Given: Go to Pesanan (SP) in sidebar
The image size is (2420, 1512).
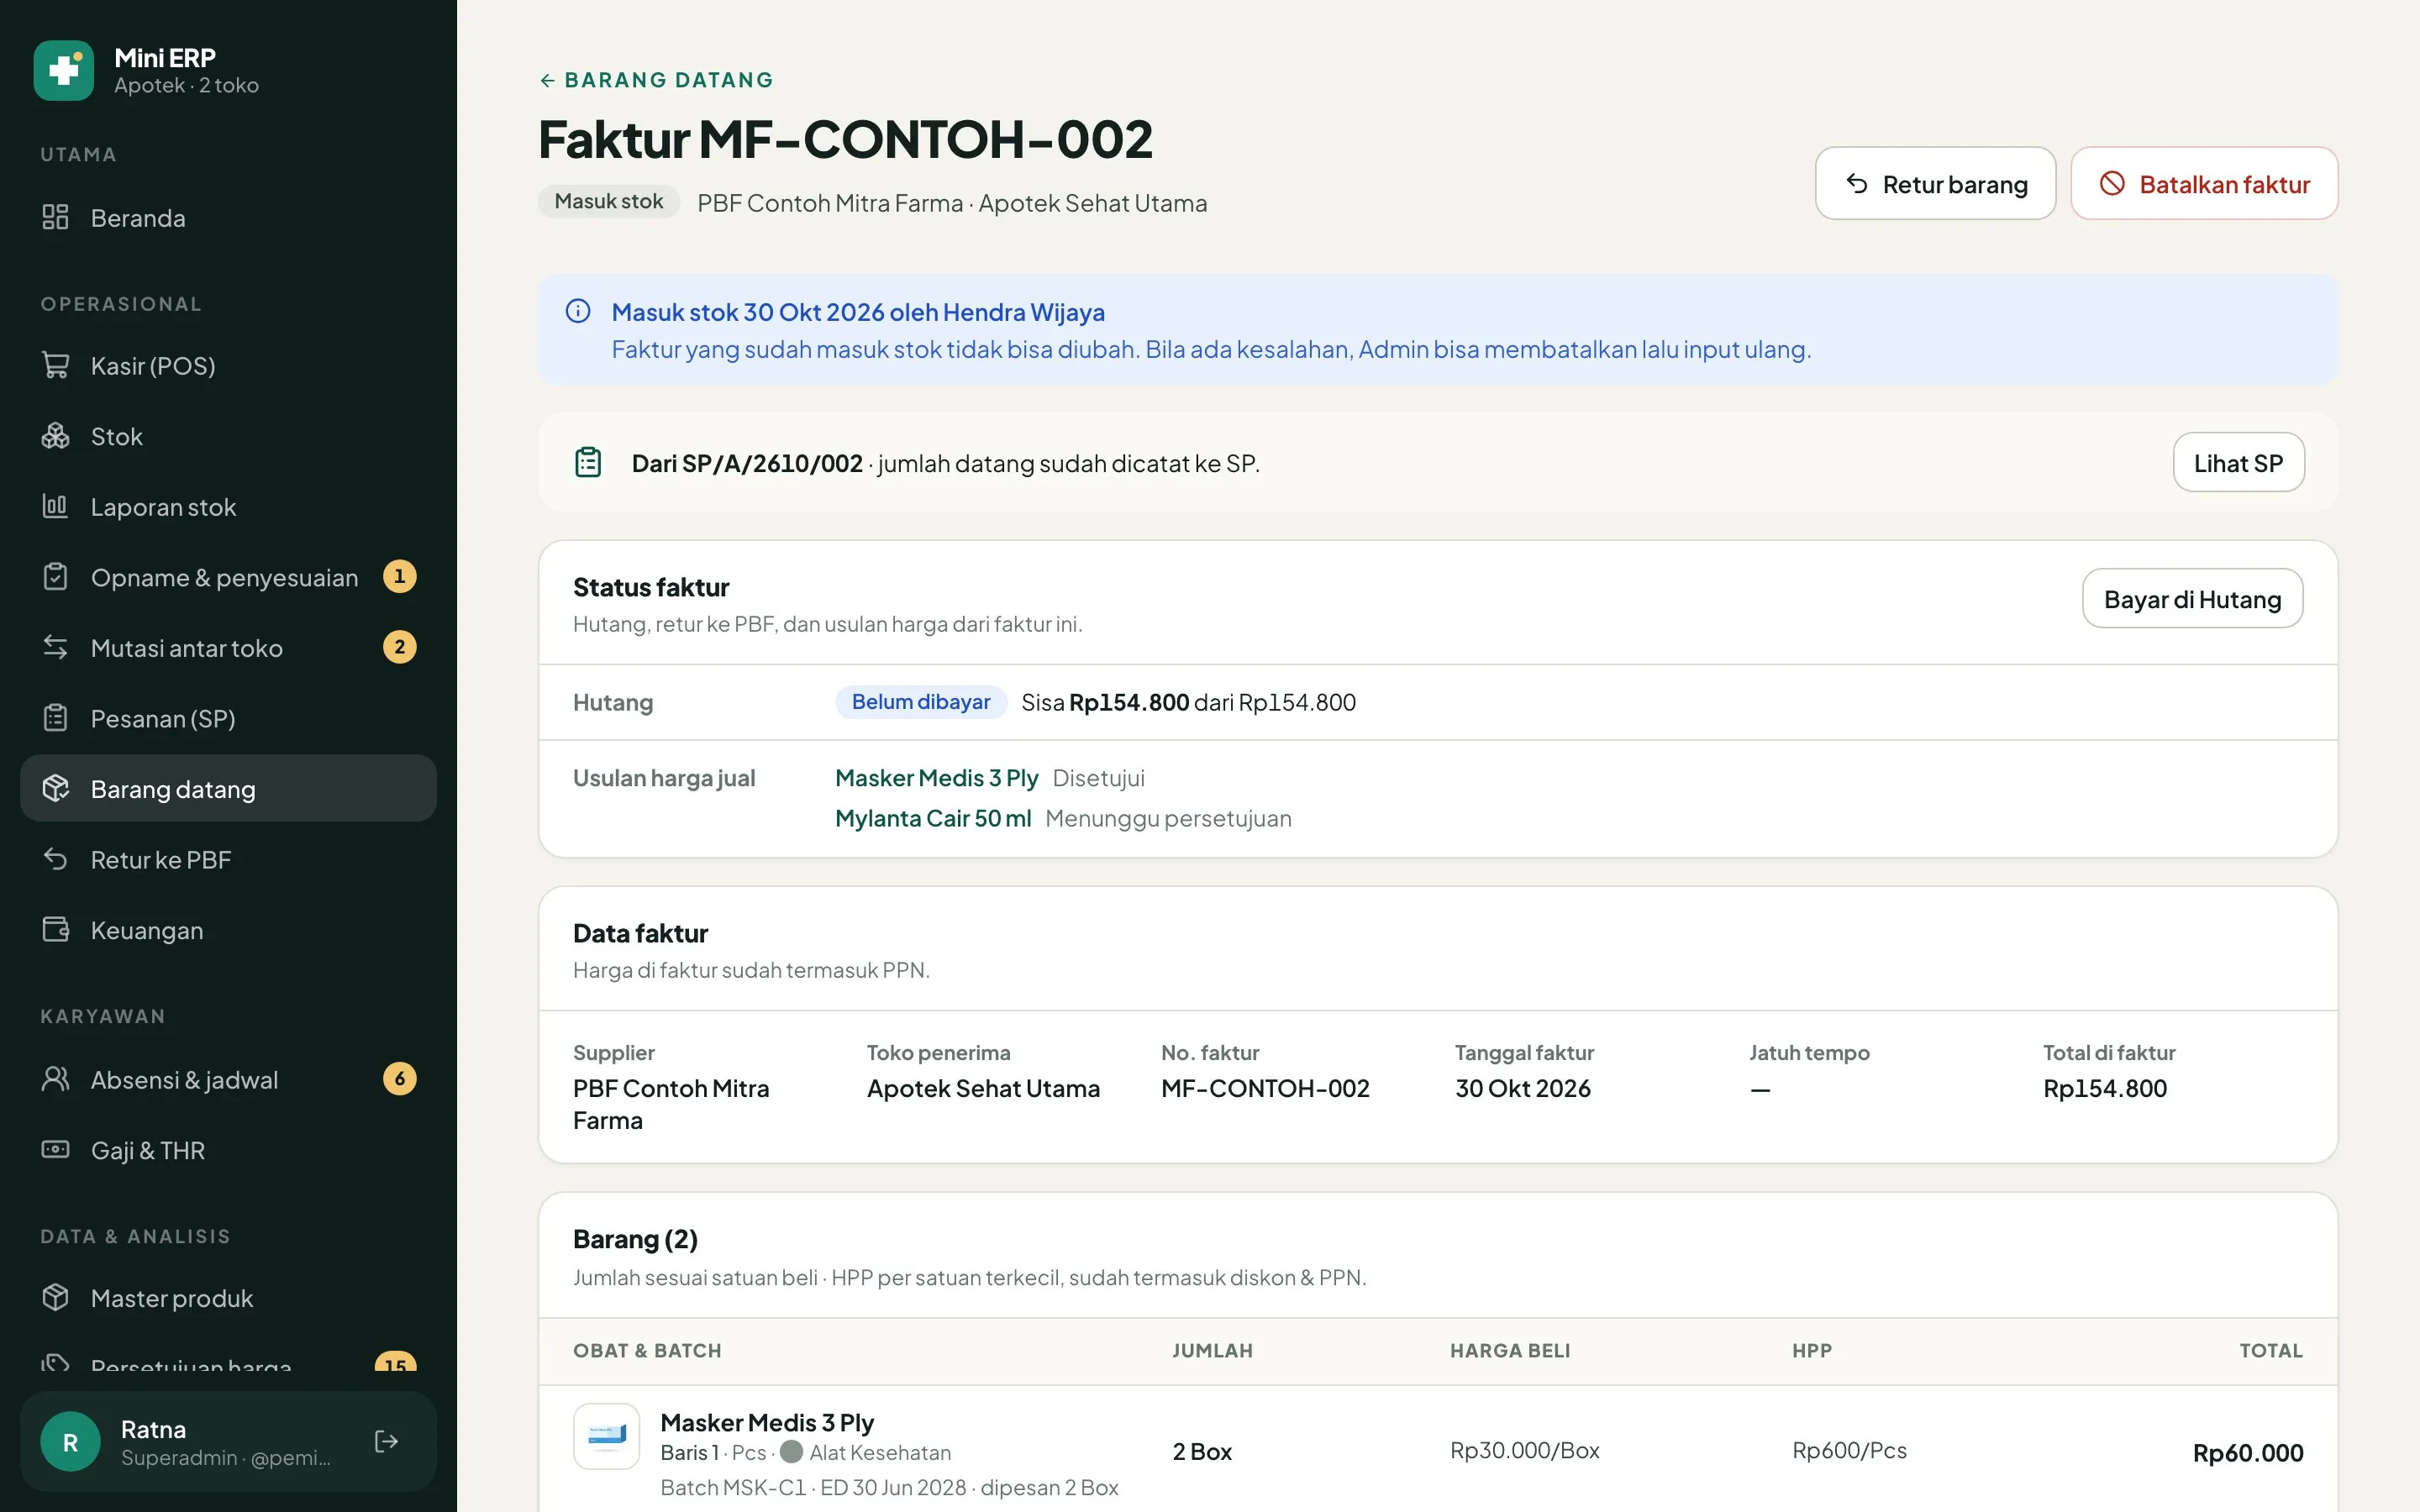Looking at the screenshot, I should click(228, 718).
